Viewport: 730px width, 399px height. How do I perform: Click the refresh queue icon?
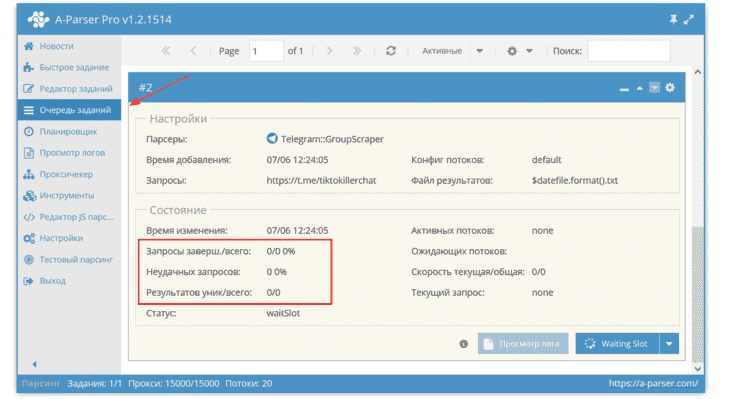(x=391, y=51)
